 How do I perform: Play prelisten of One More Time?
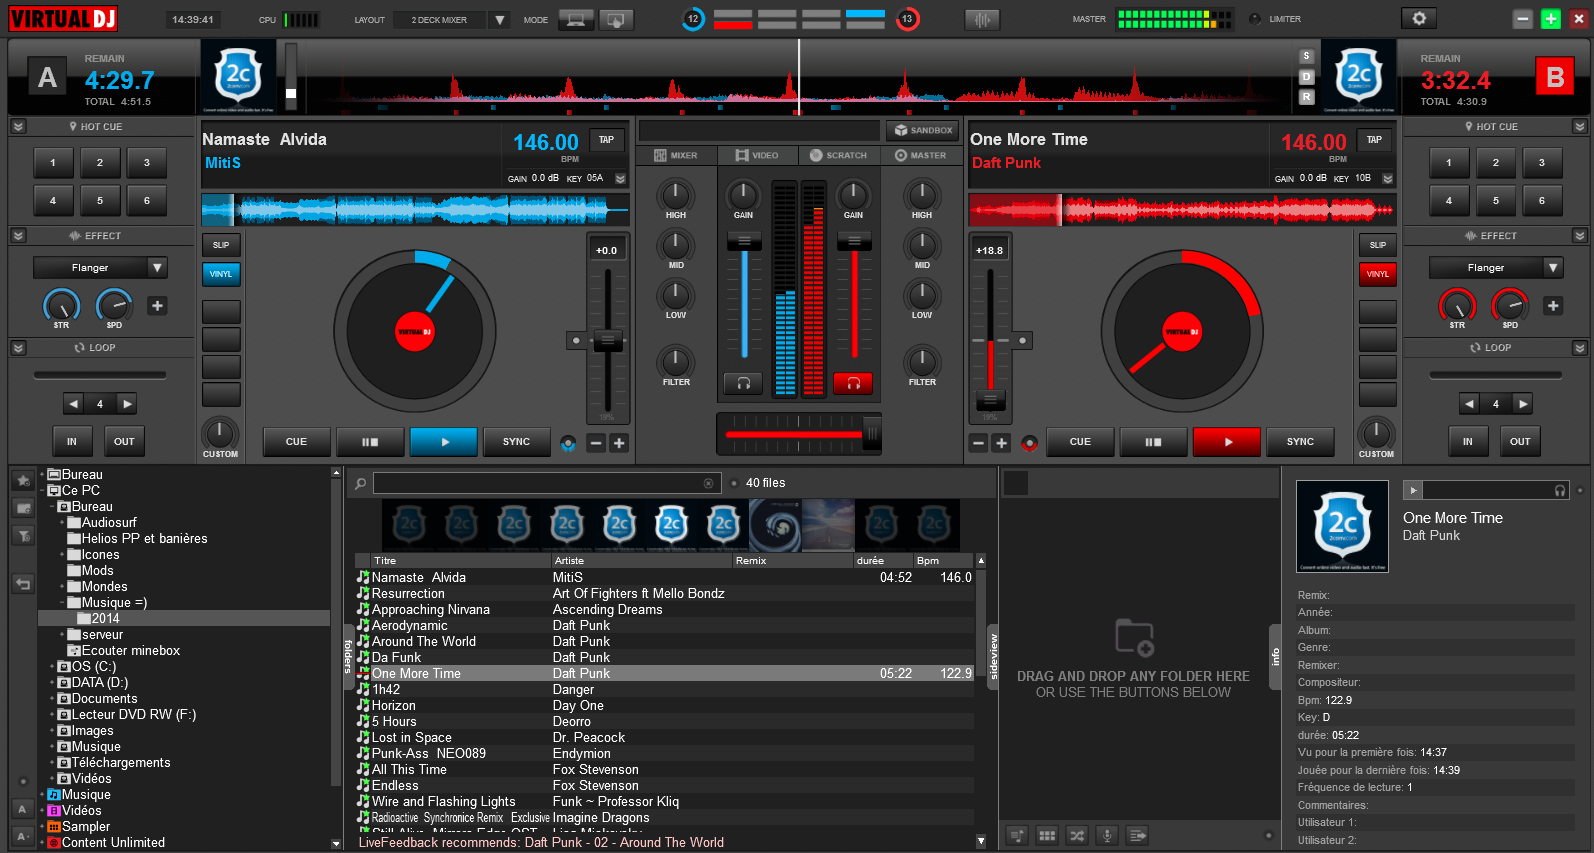[1412, 490]
